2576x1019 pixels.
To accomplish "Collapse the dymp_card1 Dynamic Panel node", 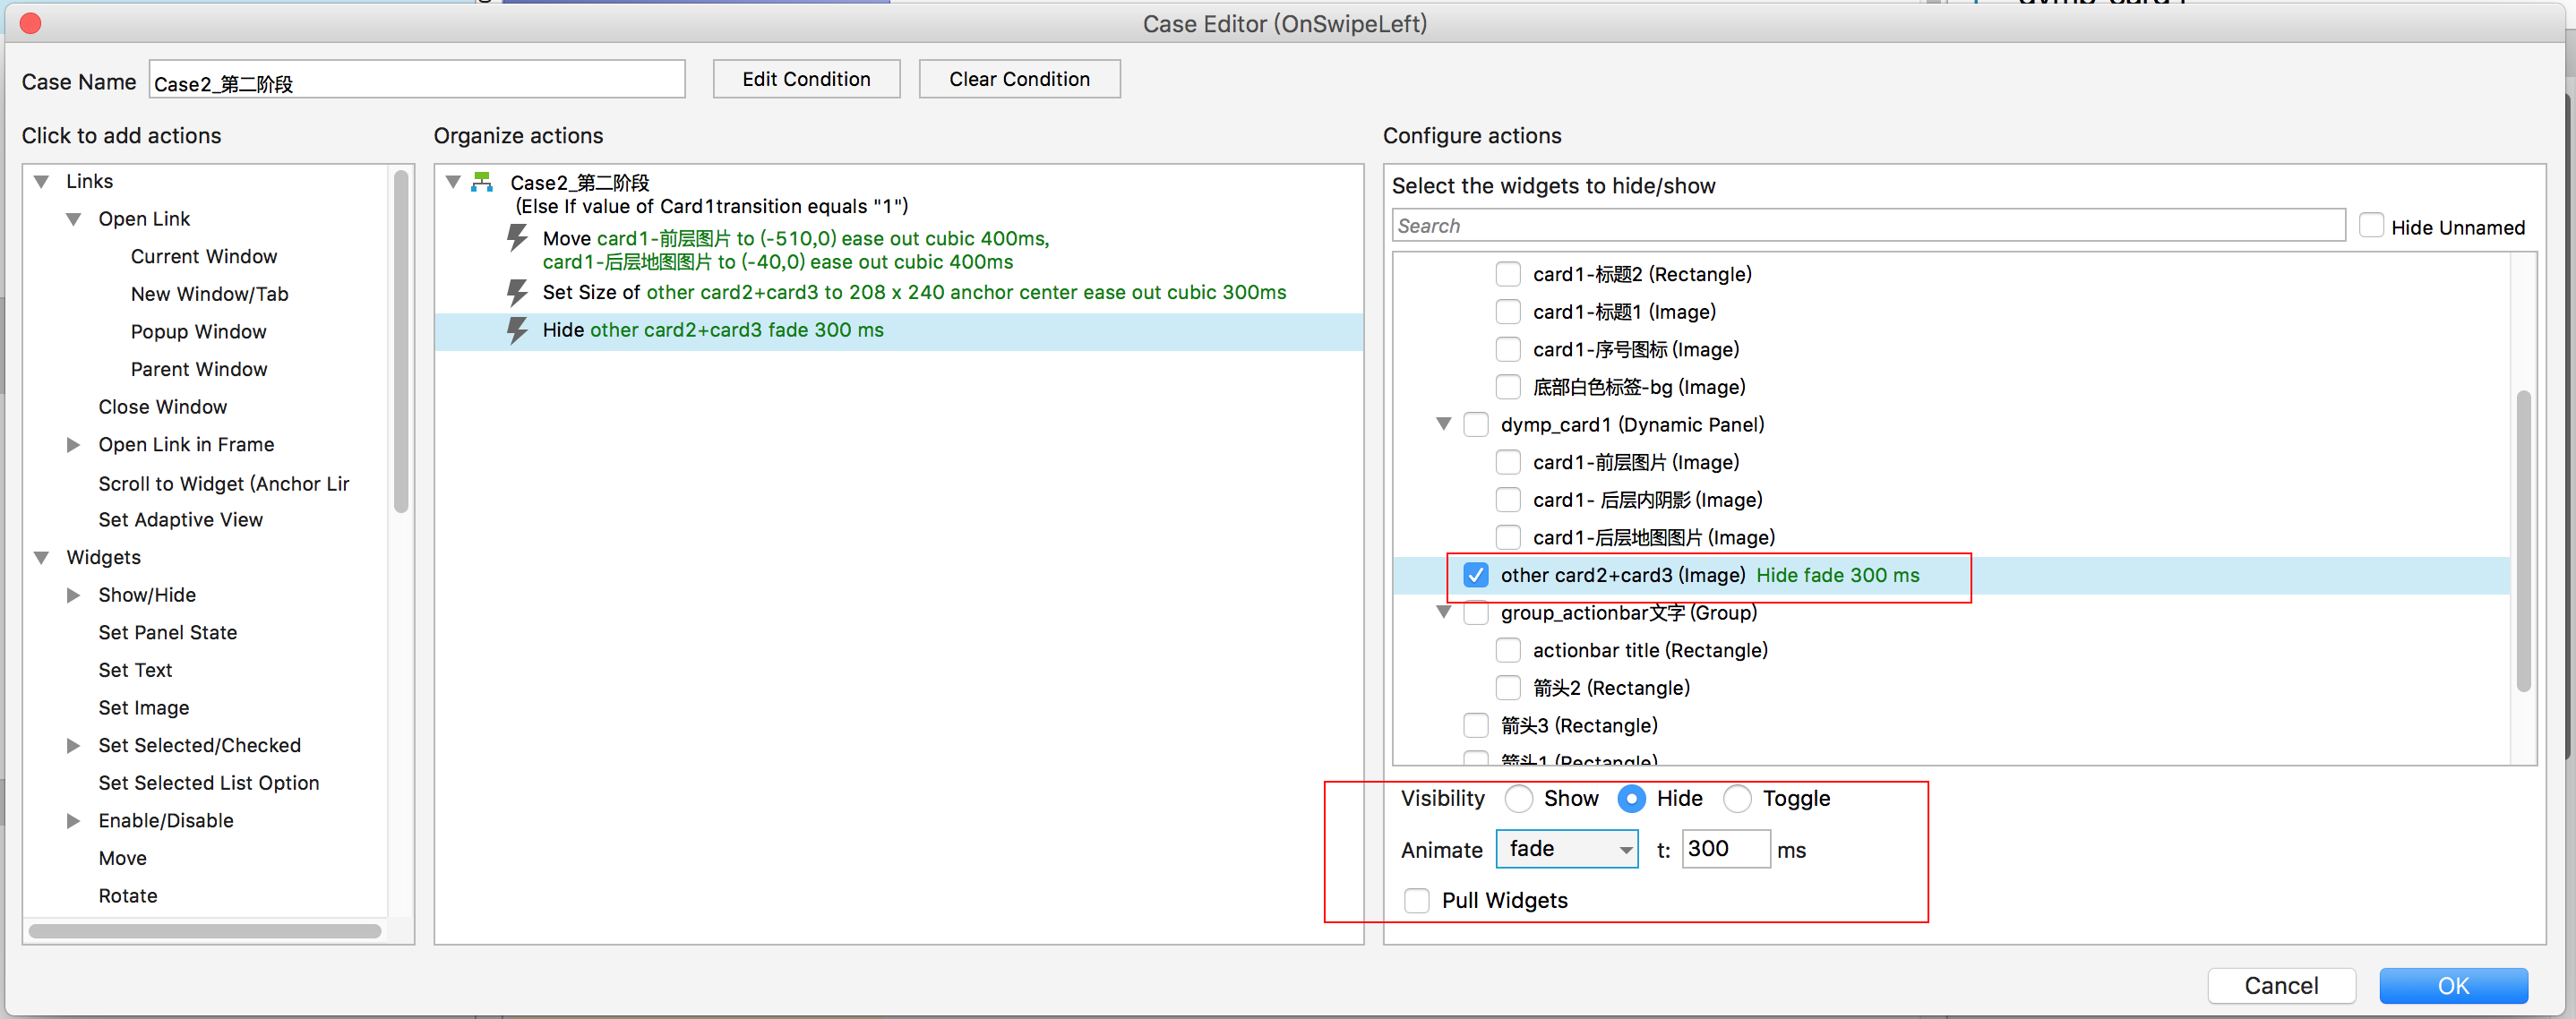I will (1443, 424).
